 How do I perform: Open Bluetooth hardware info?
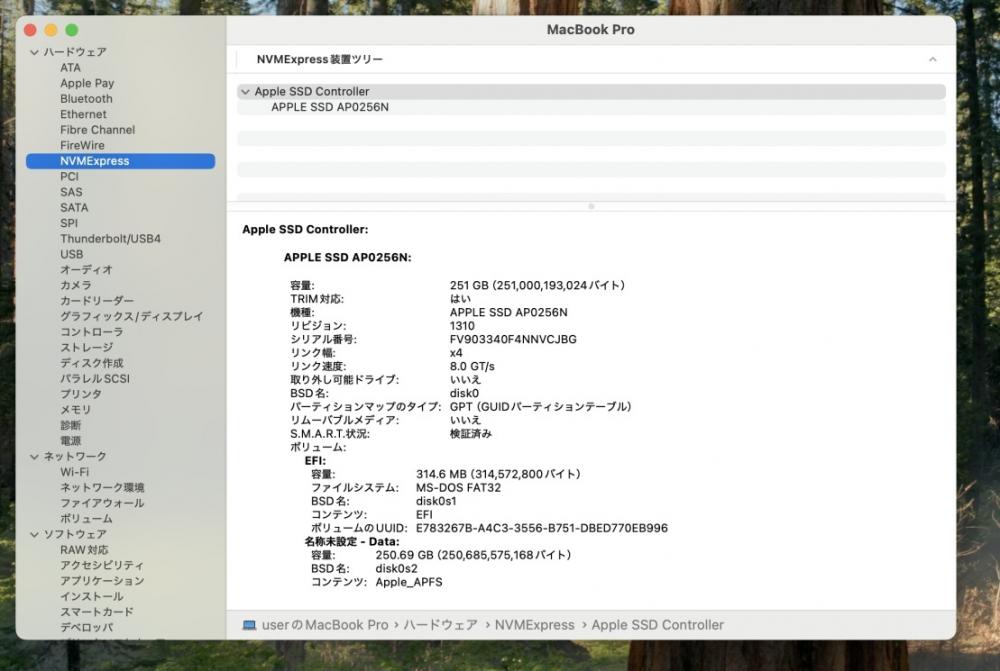[86, 99]
